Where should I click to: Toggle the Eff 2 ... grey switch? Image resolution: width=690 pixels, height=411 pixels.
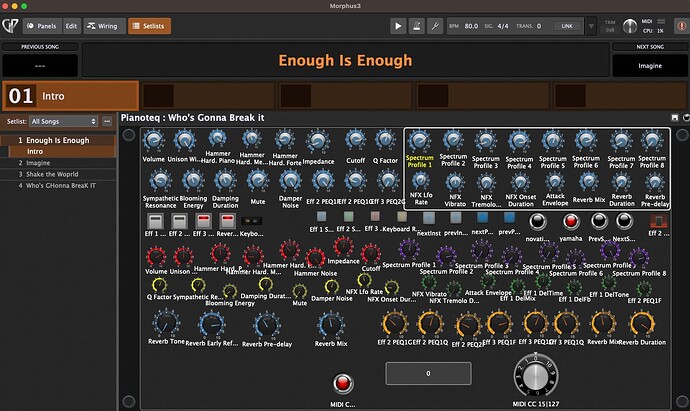pyautogui.click(x=179, y=221)
